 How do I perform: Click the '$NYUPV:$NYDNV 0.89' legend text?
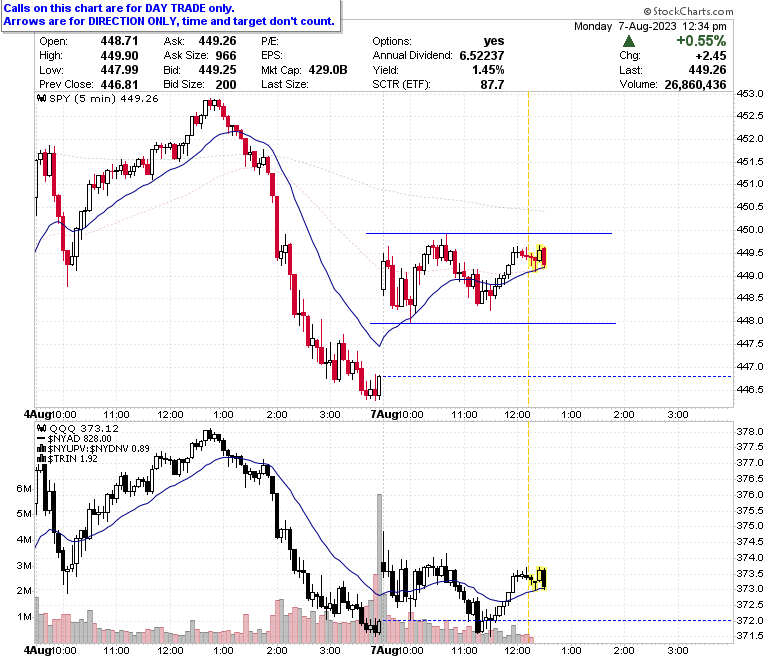[98, 449]
